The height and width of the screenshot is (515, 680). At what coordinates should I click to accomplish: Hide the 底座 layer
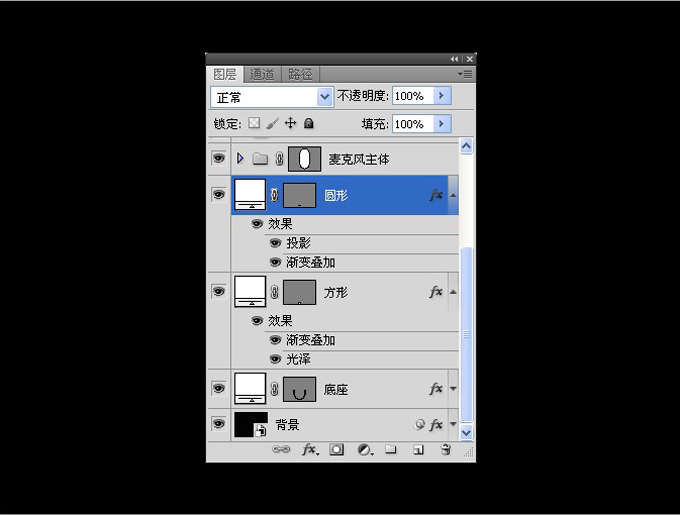219,388
